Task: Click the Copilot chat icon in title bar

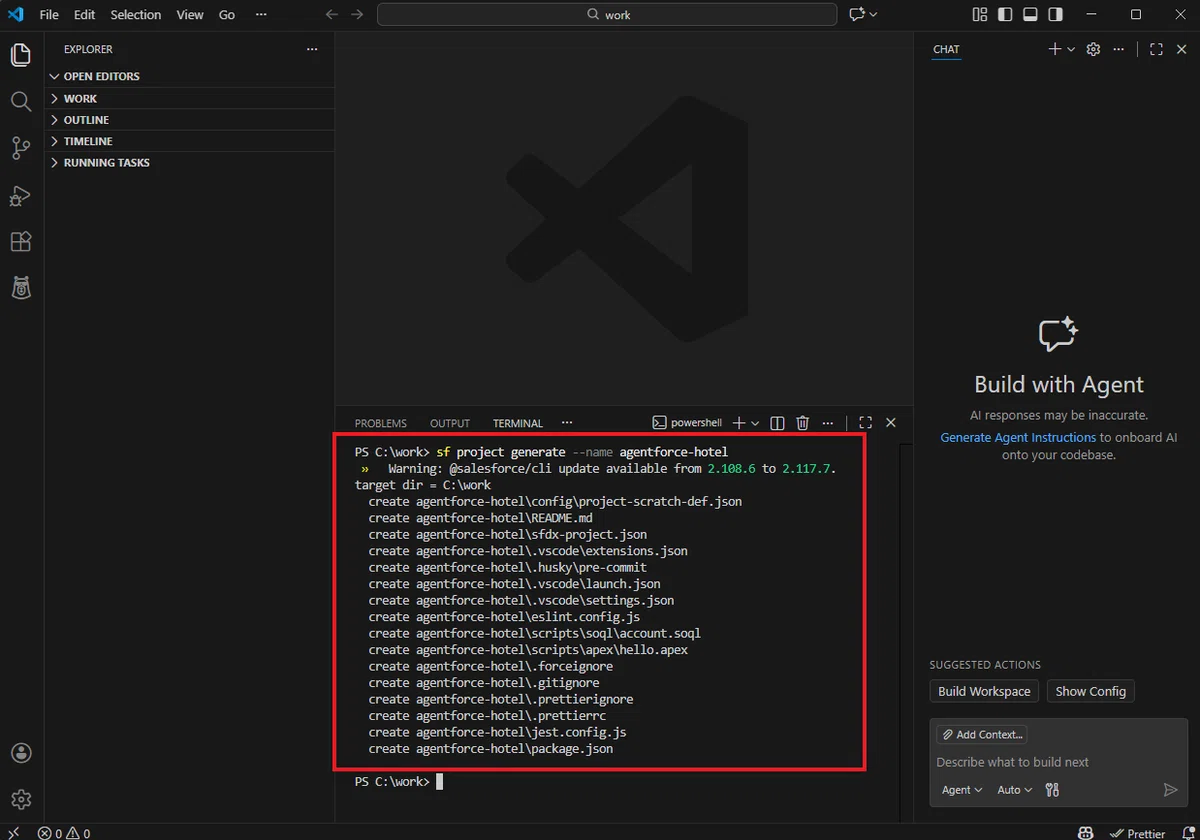Action: 856,14
